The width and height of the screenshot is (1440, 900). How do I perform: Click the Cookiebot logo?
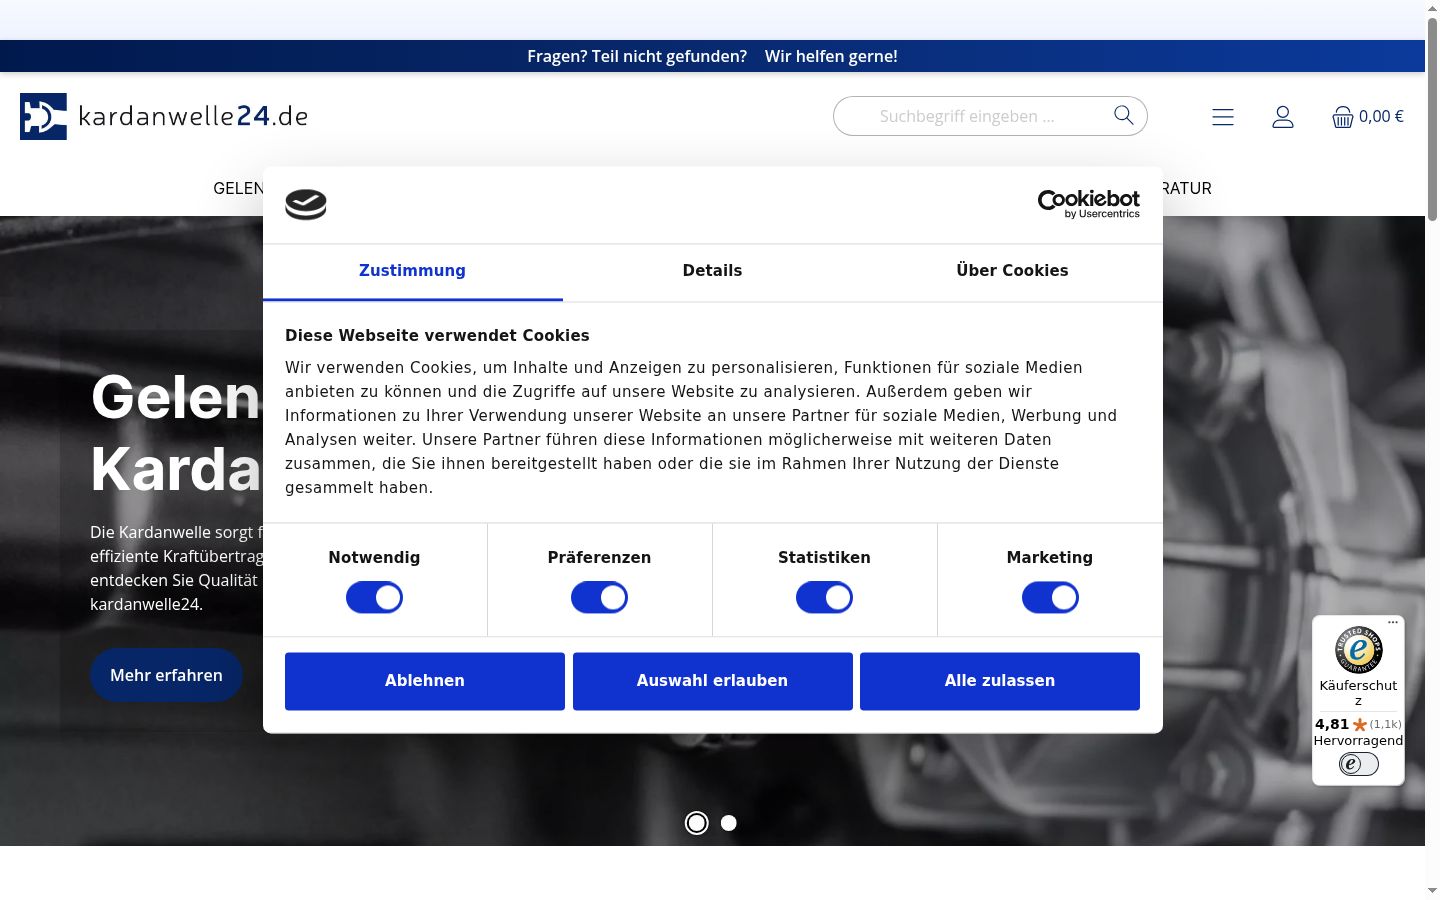[x=1089, y=204]
